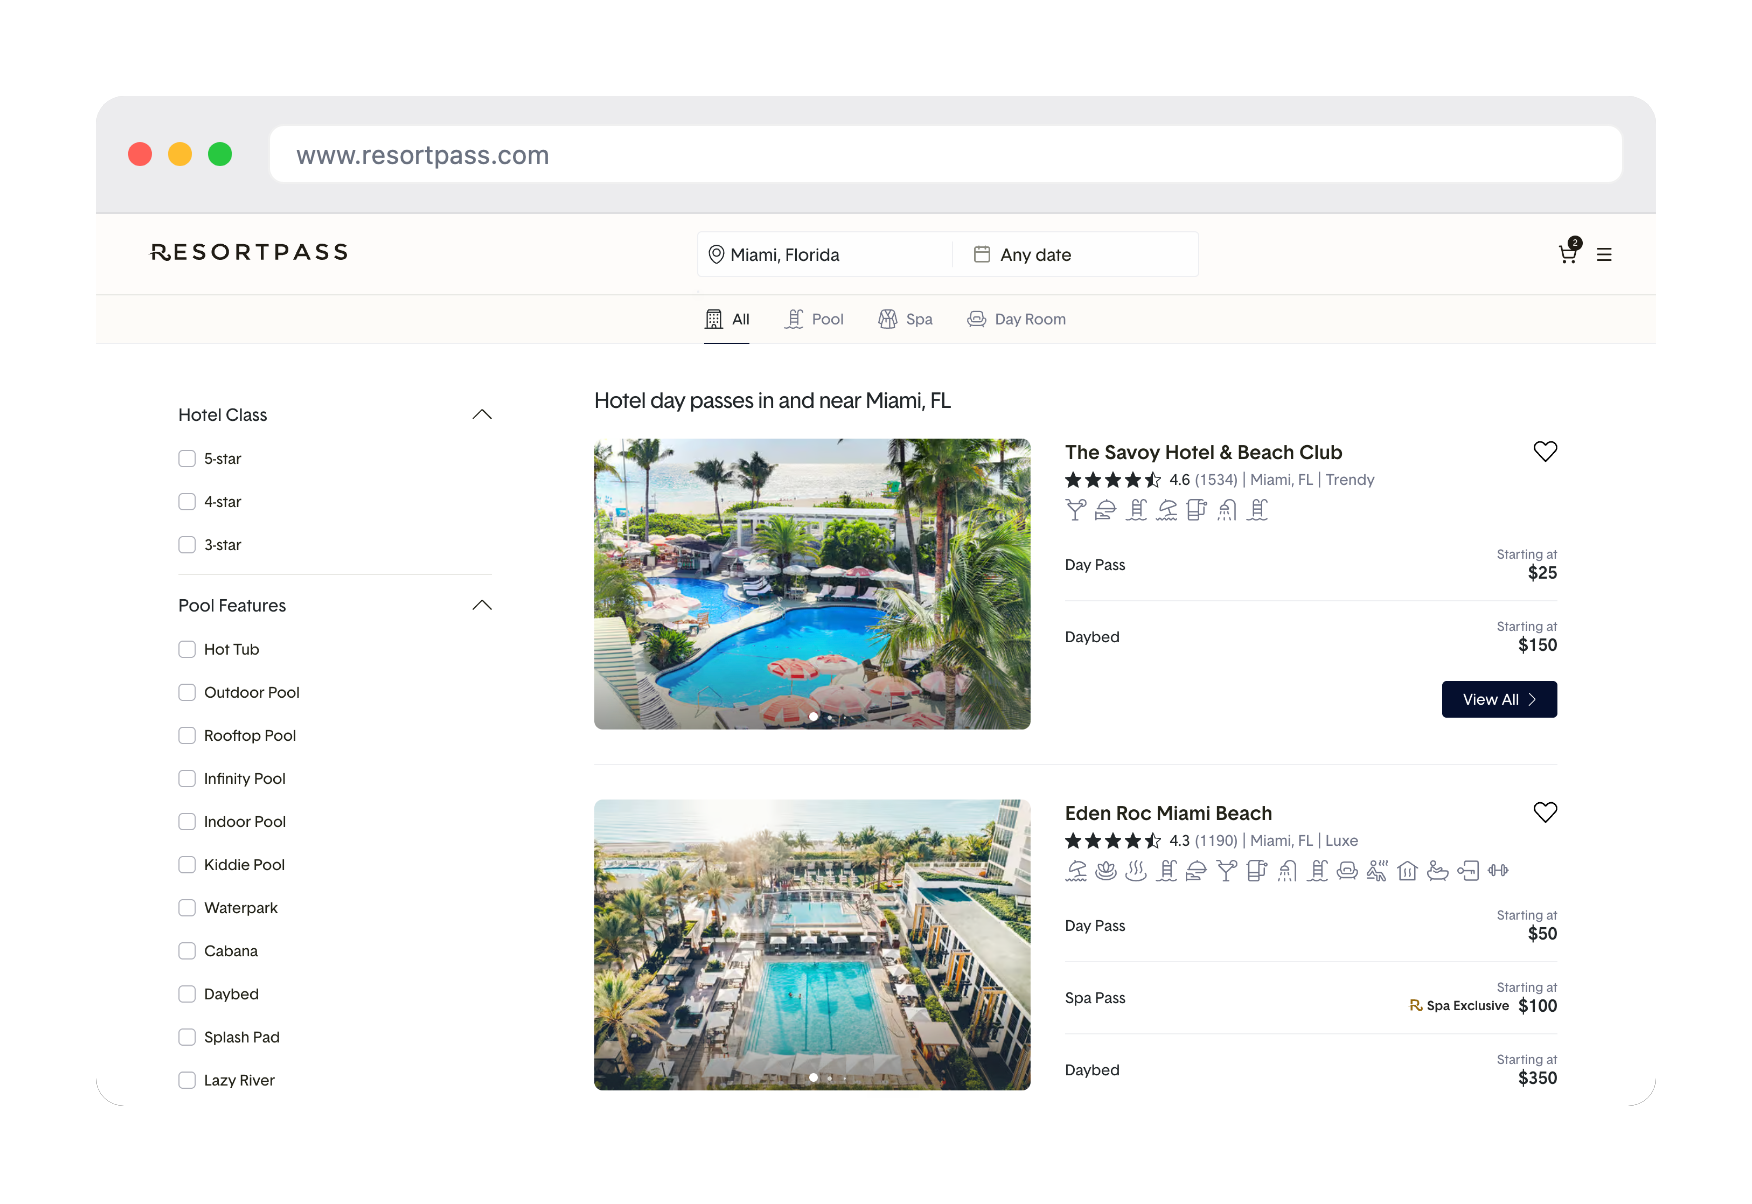Click Savoy cocktail bar amenity icon

point(1075,510)
